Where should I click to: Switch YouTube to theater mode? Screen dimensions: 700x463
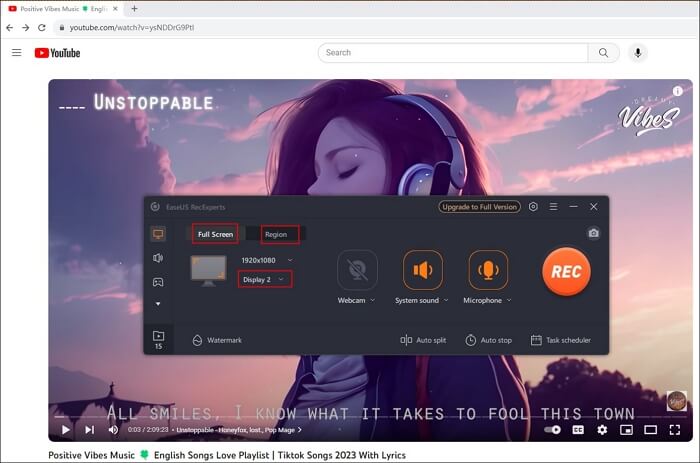tap(650, 430)
